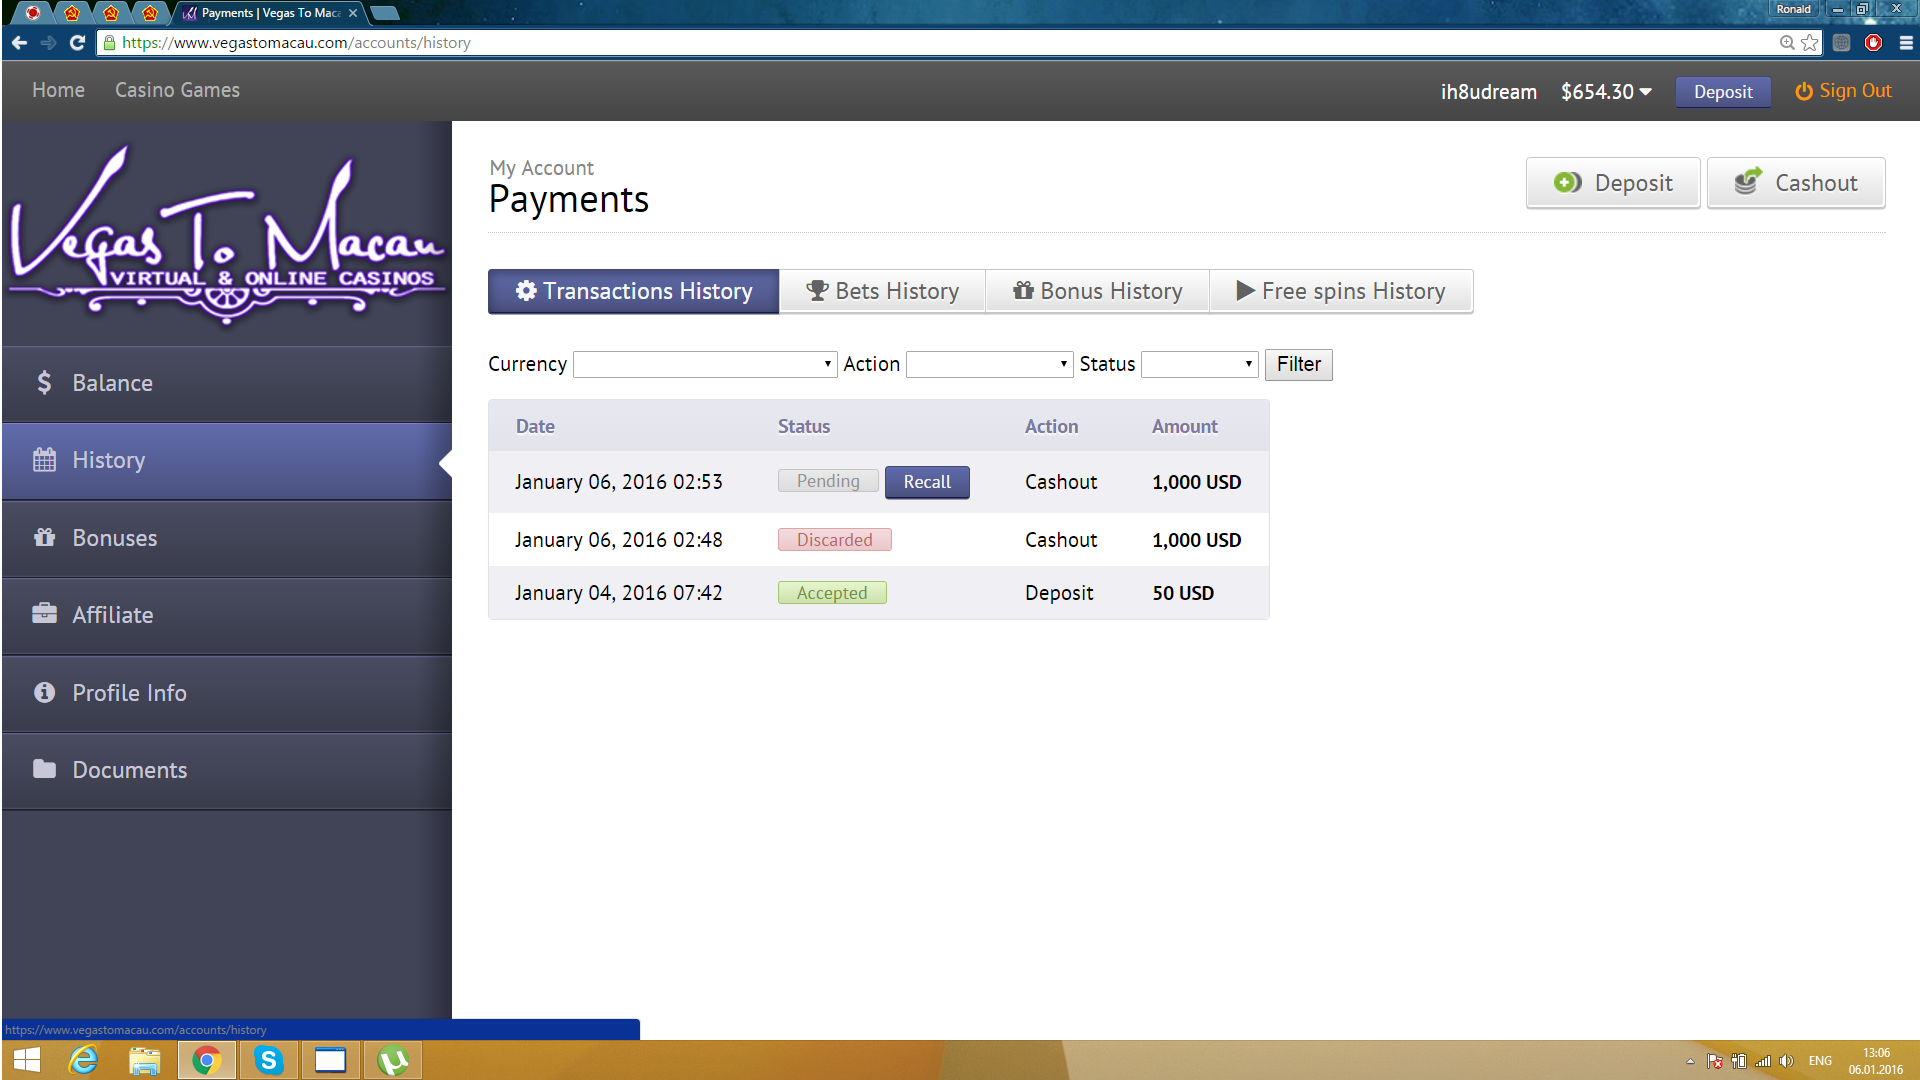
Task: Click the Filter button
Action: click(1298, 364)
